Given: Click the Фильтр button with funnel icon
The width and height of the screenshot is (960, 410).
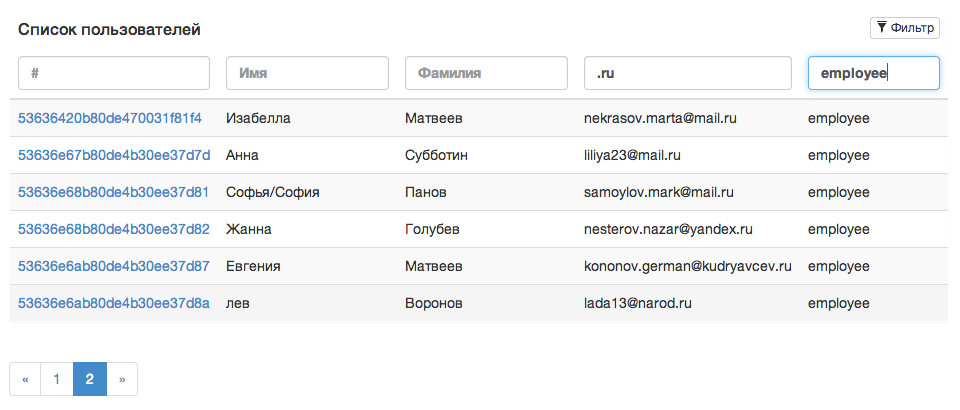Looking at the screenshot, I should click(904, 28).
